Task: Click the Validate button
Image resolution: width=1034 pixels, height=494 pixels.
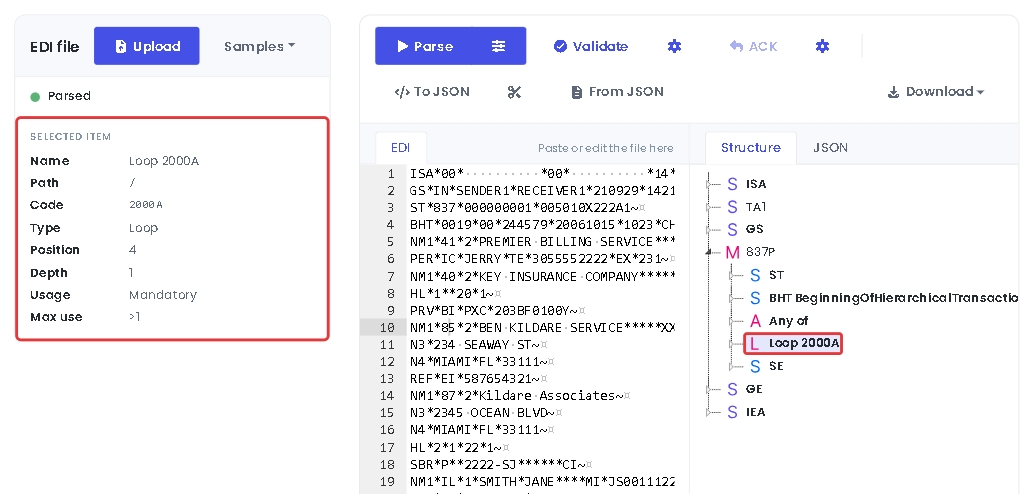Action: (x=590, y=46)
